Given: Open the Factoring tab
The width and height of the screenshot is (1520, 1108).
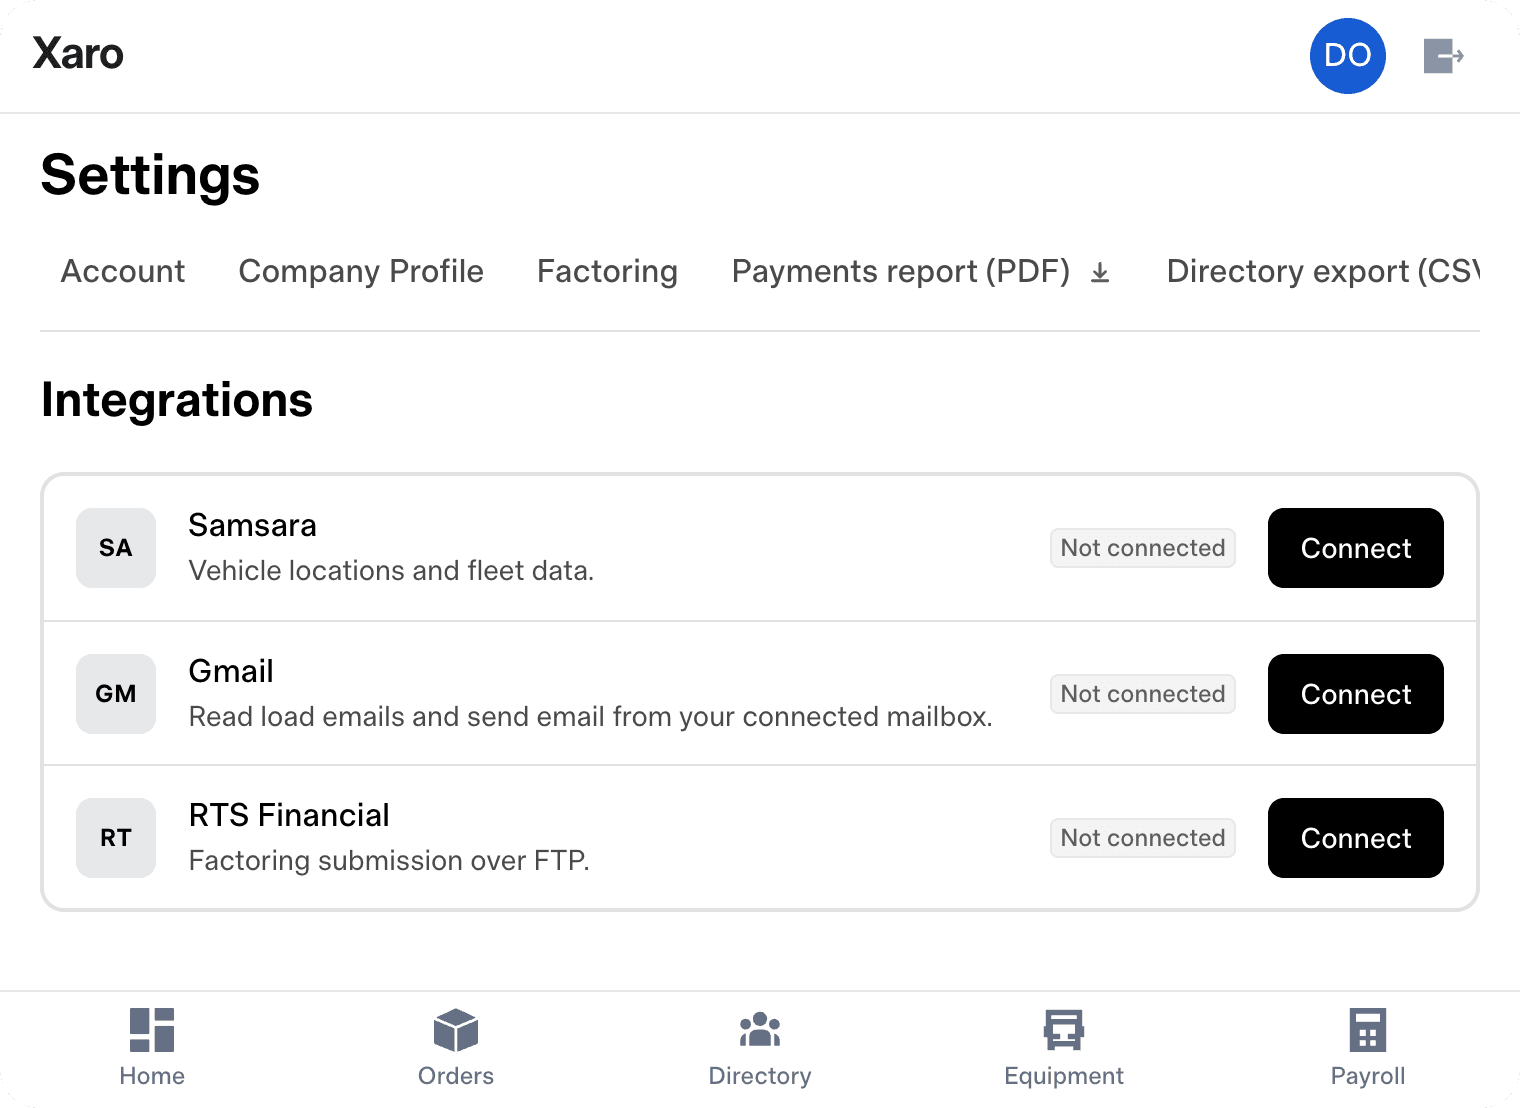Looking at the screenshot, I should [607, 271].
